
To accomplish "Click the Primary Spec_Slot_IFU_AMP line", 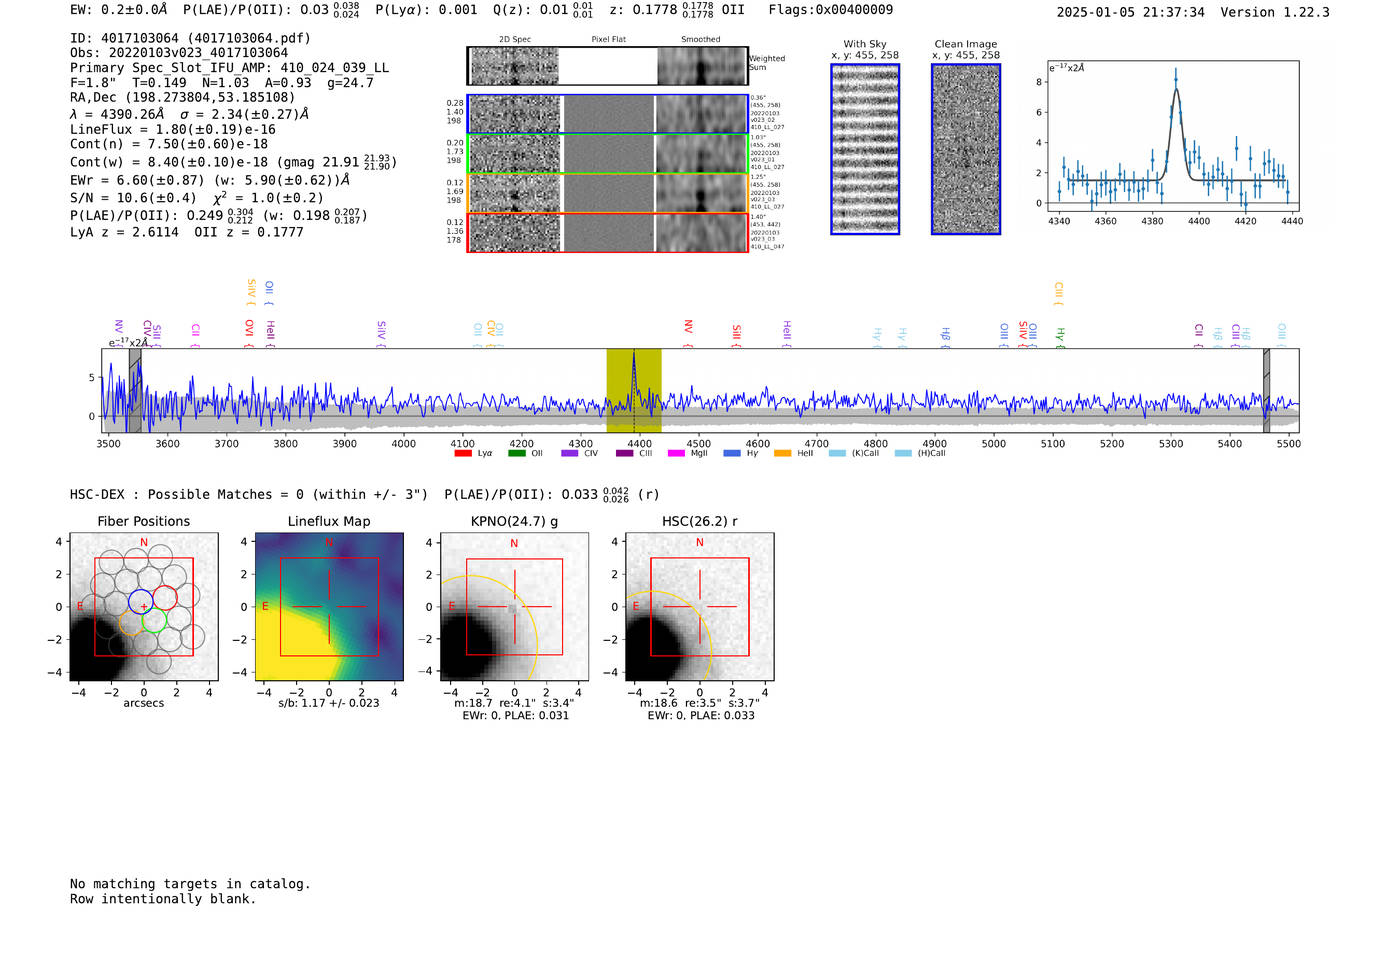I will [230, 68].
